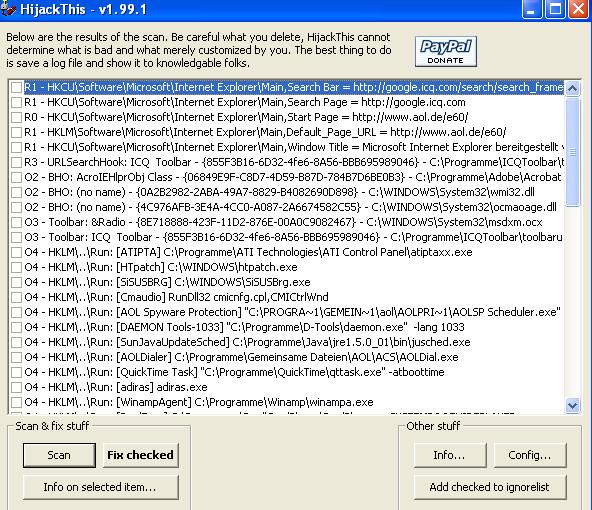Check the AOLDialer entry checkbox
This screenshot has width=592, height=510.
[16, 357]
